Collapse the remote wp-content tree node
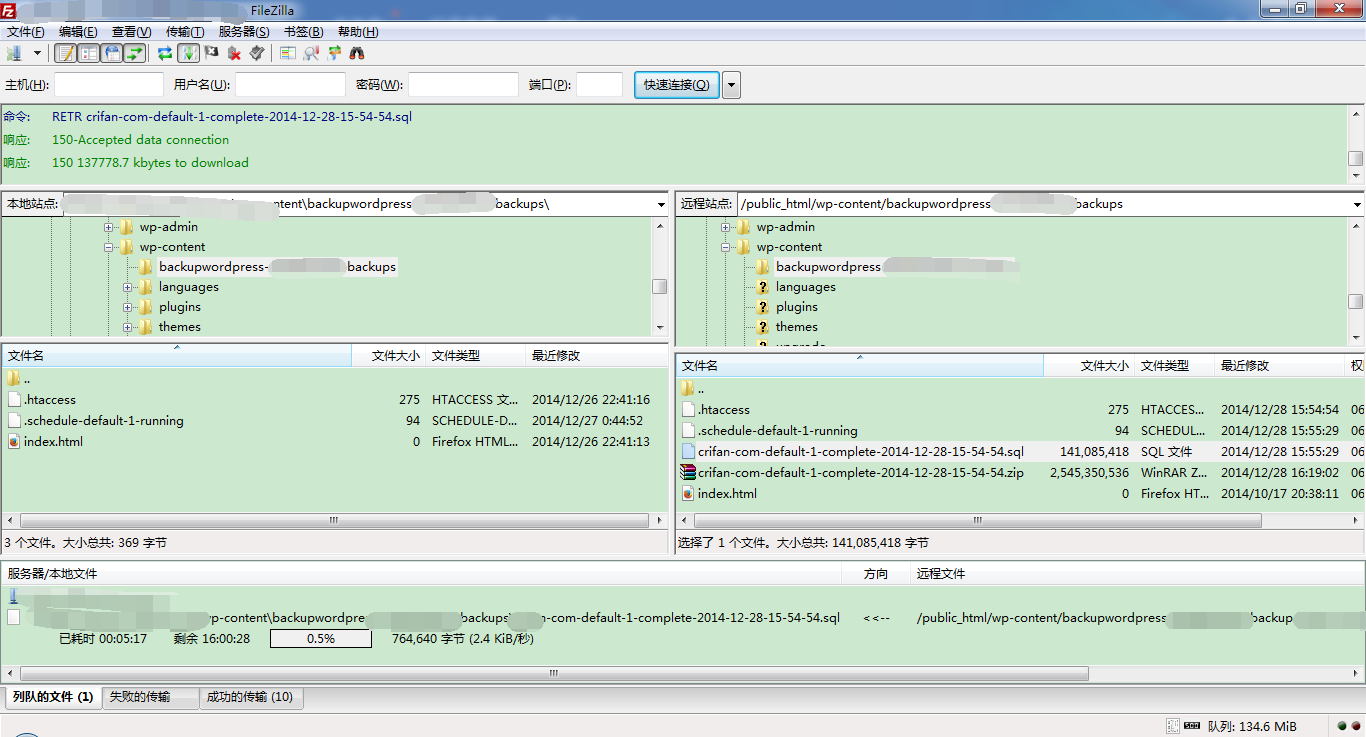 pyautogui.click(x=726, y=247)
